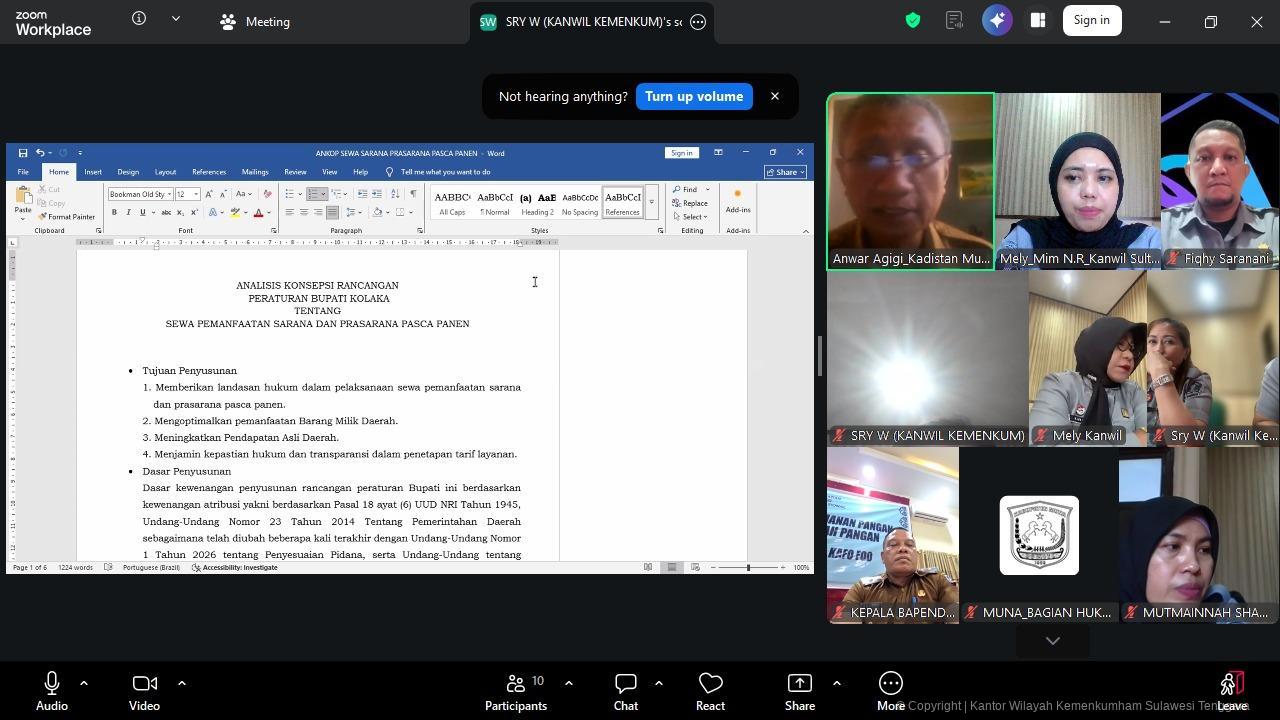Screen dimensions: 1280x720
Task: Toggle the Video camera on or off
Action: [x=144, y=691]
